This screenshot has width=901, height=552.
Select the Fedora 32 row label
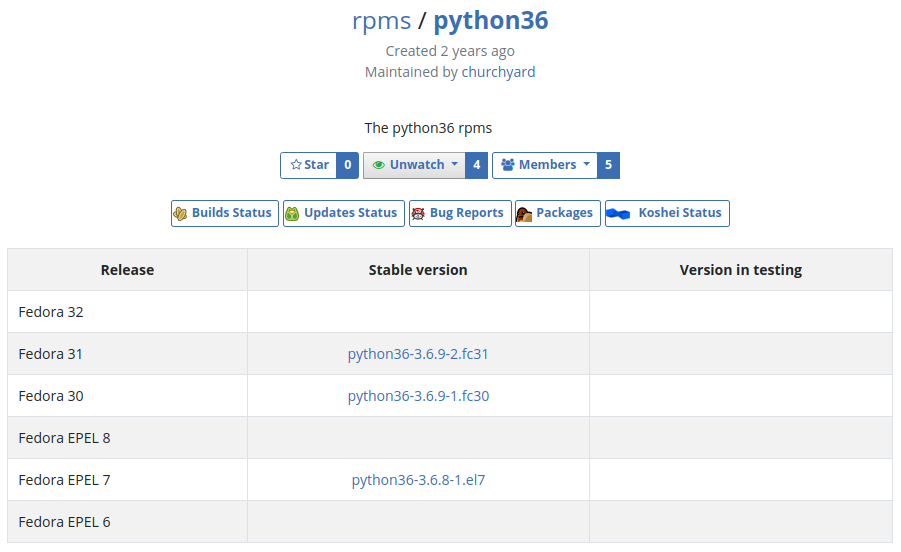51,312
